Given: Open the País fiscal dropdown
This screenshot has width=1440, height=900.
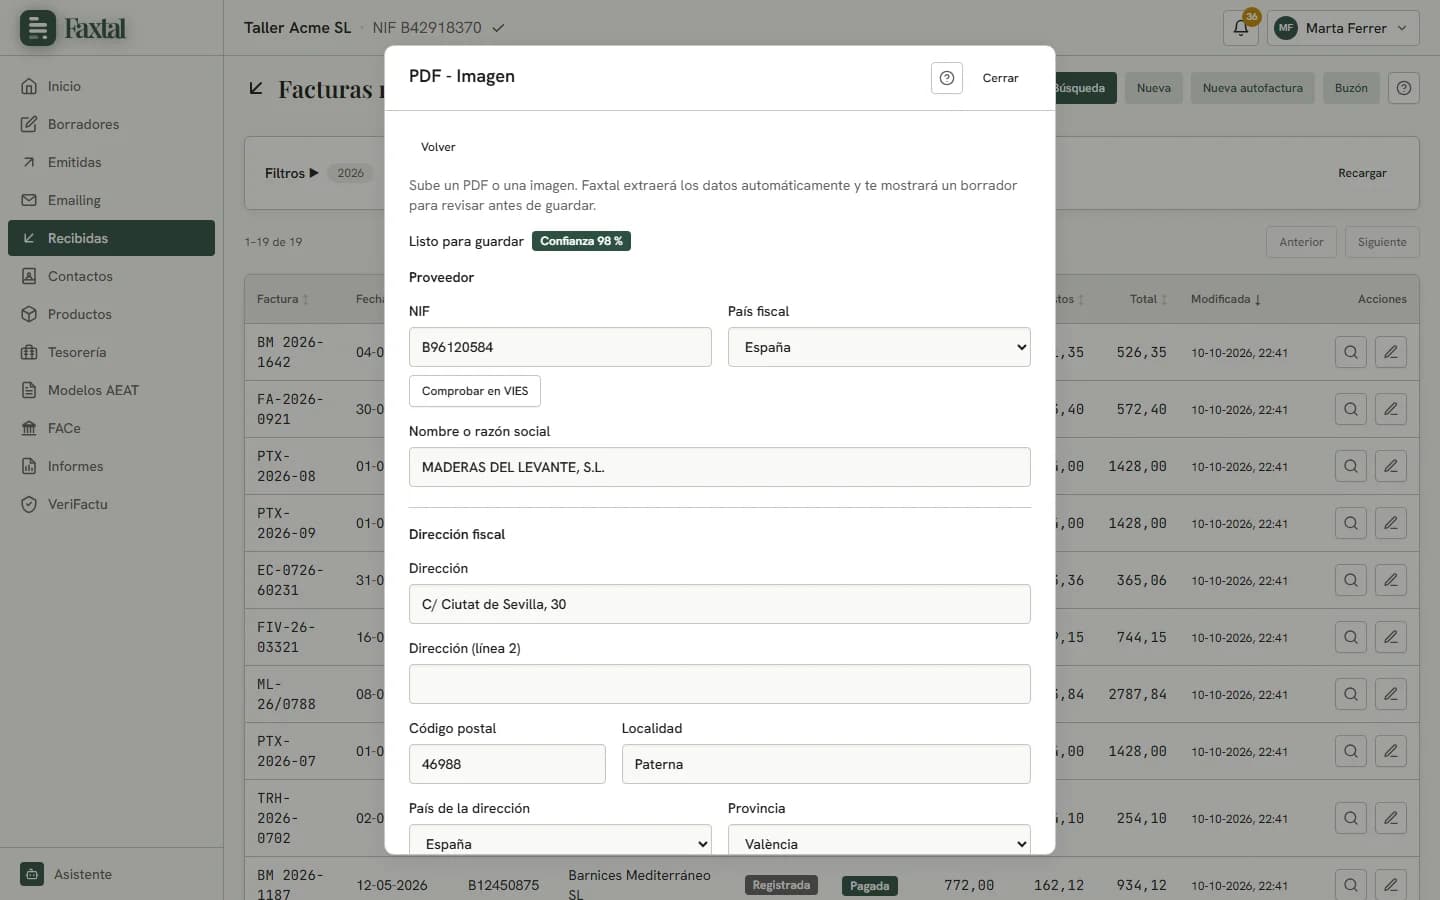Looking at the screenshot, I should 879,347.
